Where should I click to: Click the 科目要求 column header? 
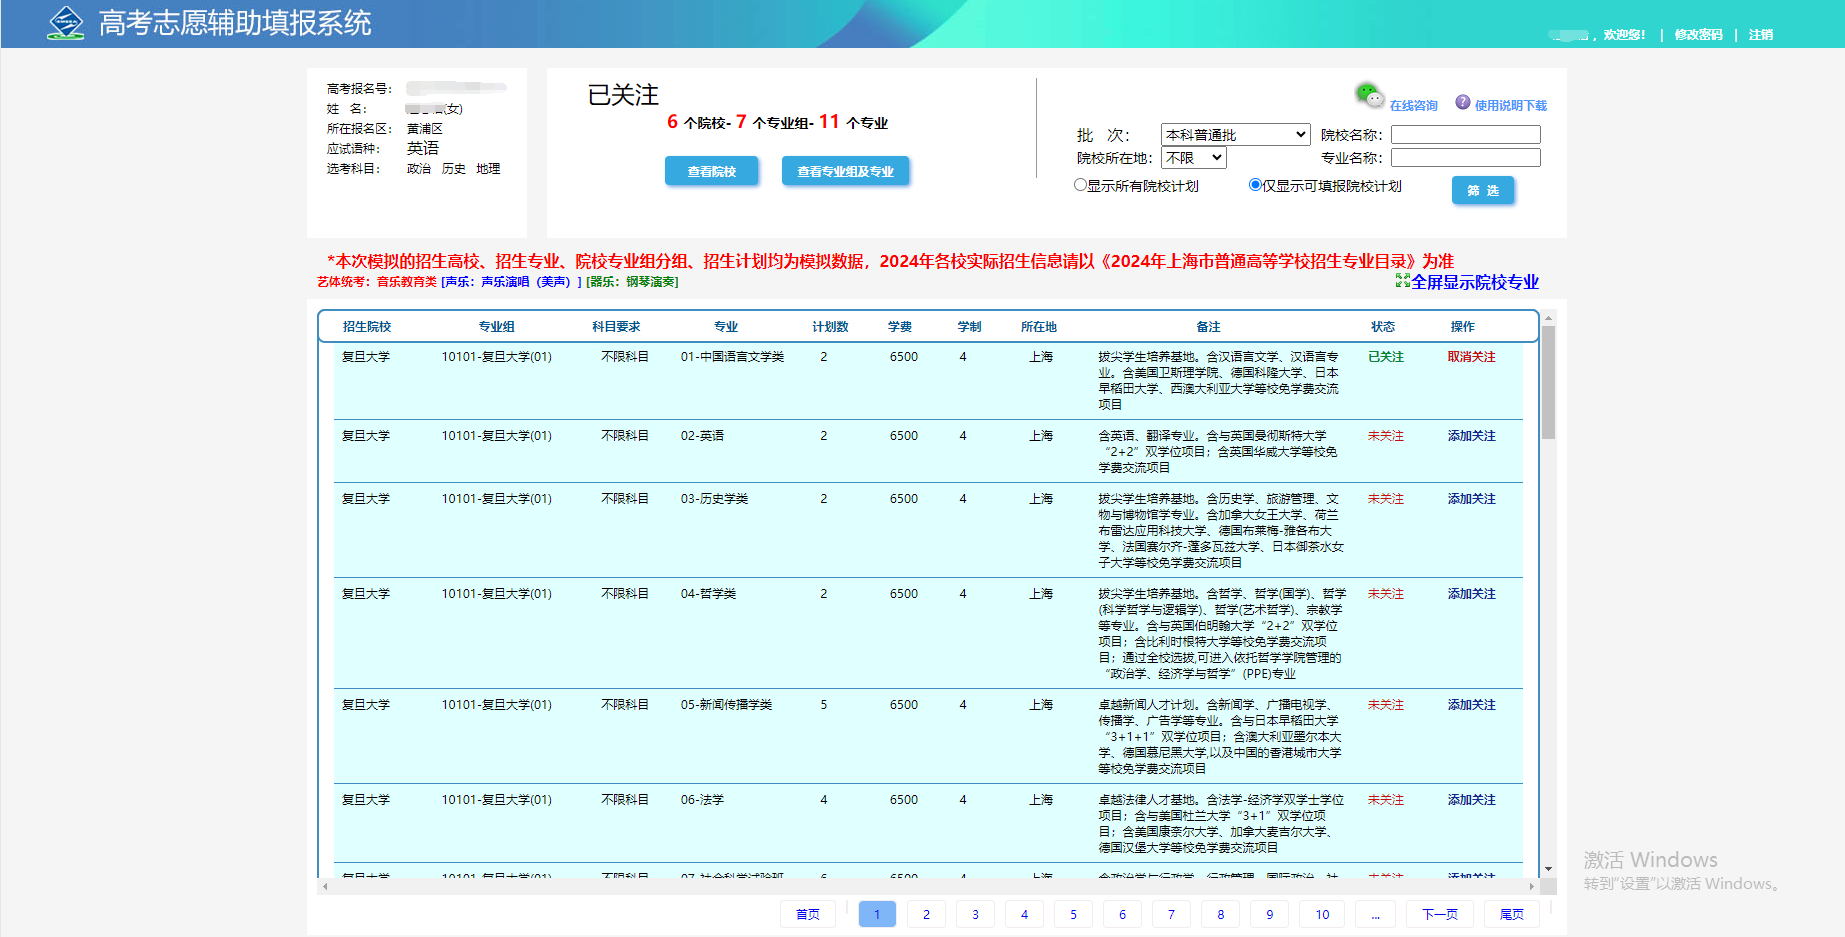(616, 326)
